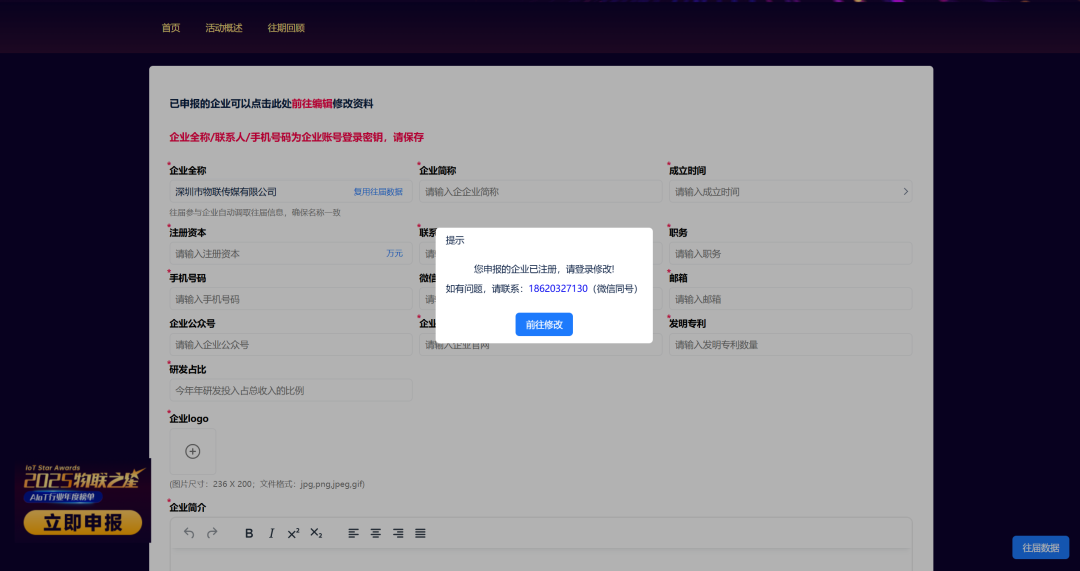Align text left in the editor
Image resolution: width=1080 pixels, height=571 pixels.
(354, 533)
